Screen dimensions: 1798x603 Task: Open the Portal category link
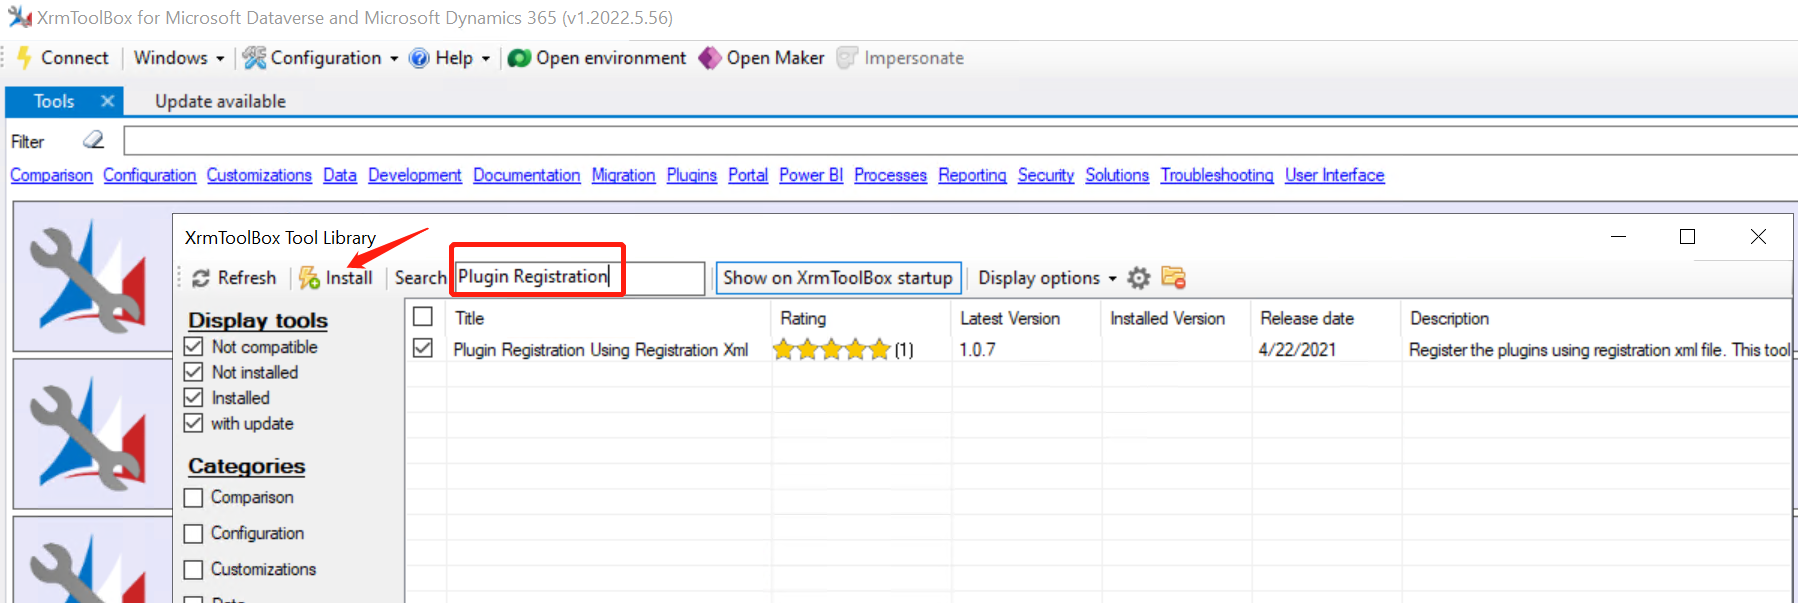(747, 175)
